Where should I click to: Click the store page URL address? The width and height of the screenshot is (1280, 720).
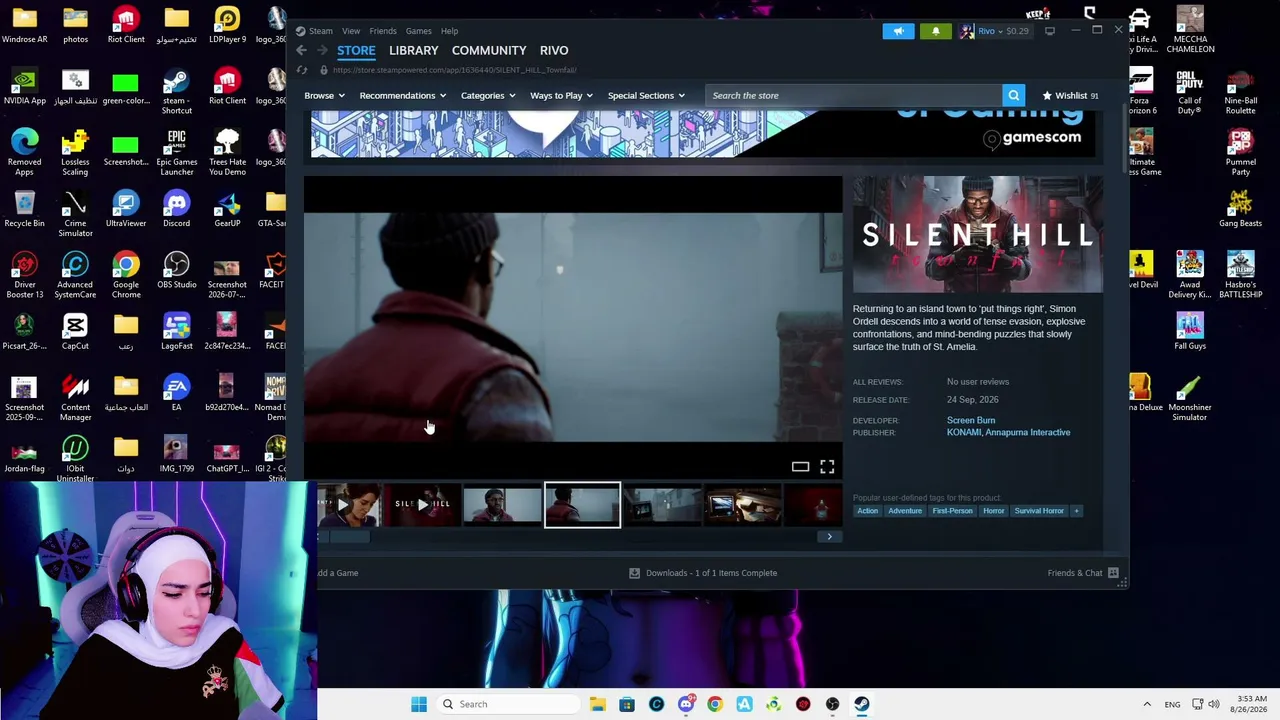coord(454,70)
